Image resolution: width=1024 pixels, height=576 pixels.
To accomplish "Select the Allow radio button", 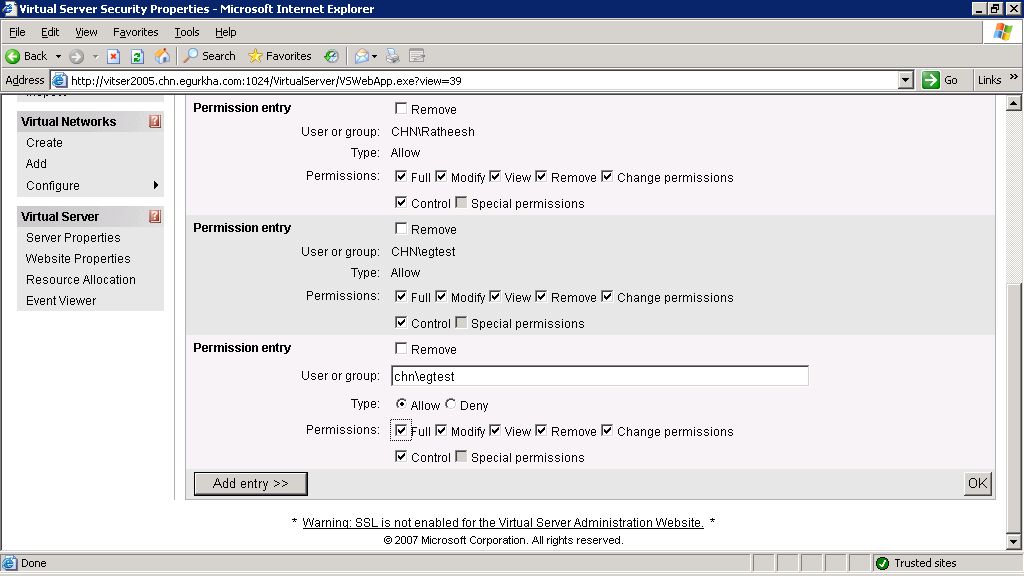I will coord(401,404).
